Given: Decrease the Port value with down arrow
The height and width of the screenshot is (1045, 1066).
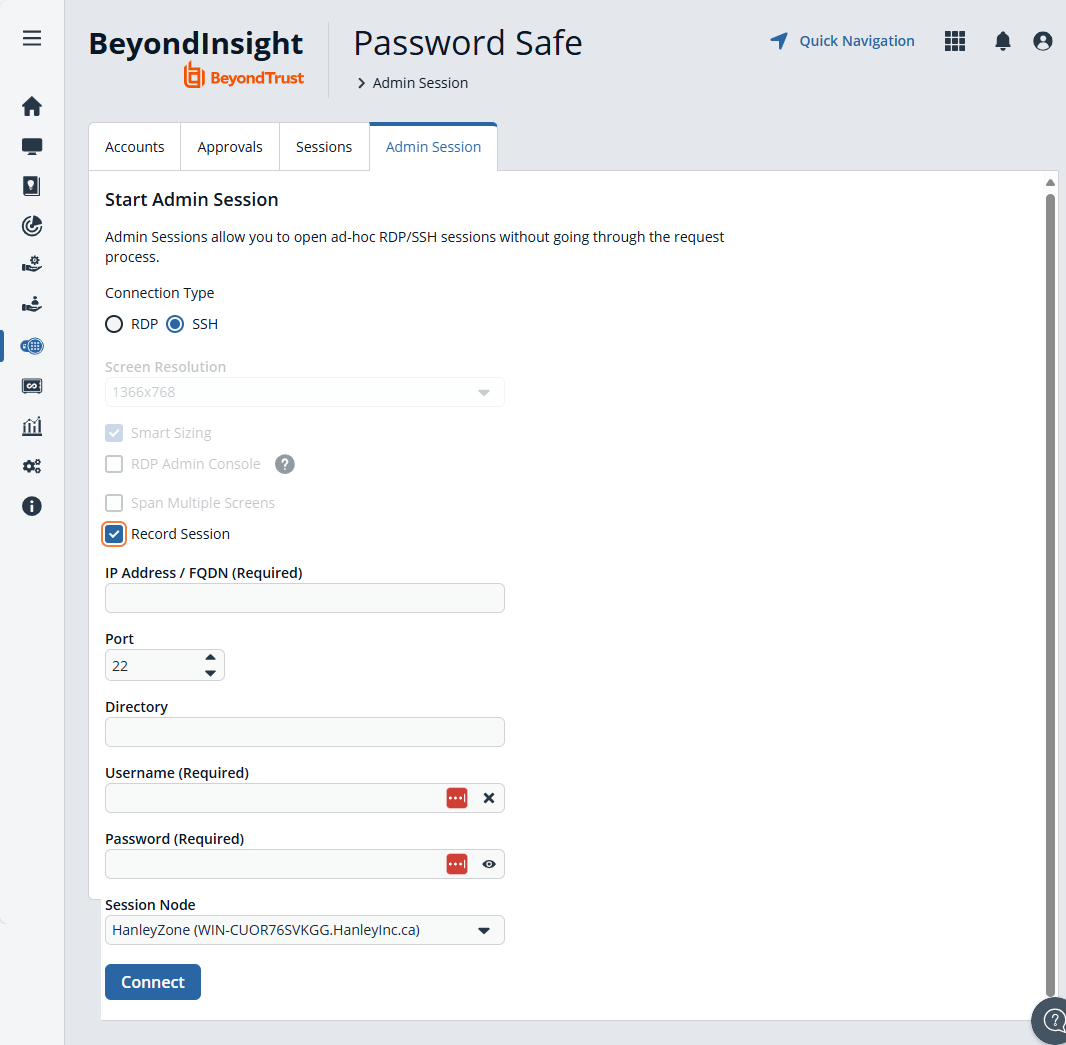Looking at the screenshot, I should click(x=210, y=673).
